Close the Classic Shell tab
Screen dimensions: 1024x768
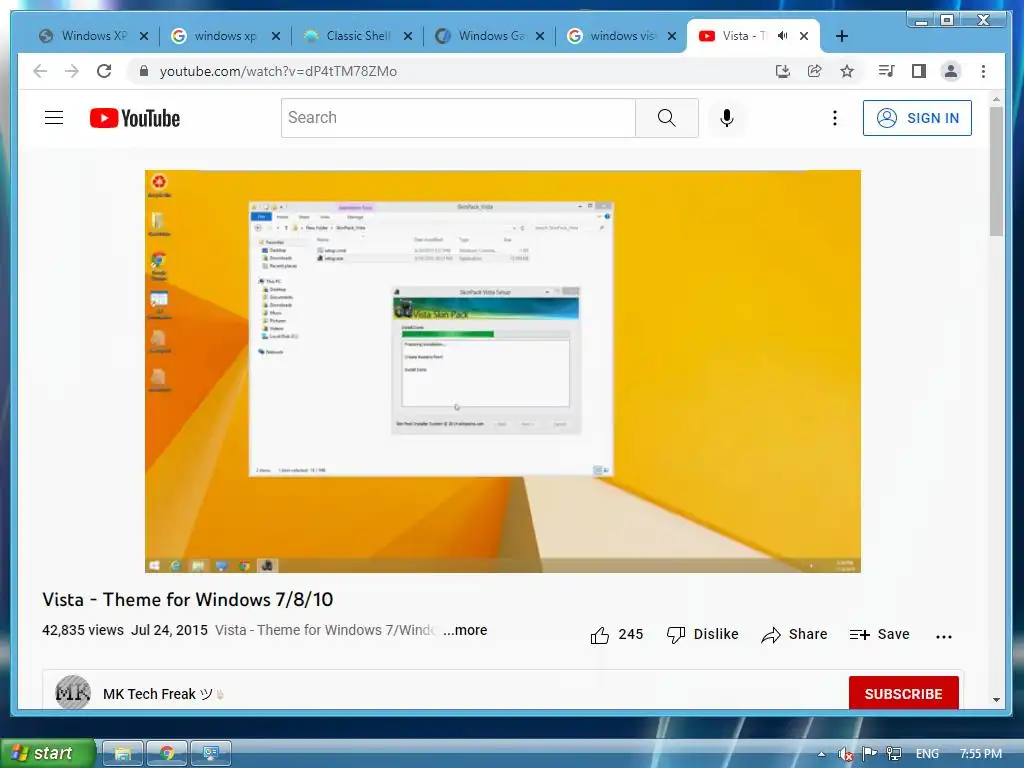(408, 36)
